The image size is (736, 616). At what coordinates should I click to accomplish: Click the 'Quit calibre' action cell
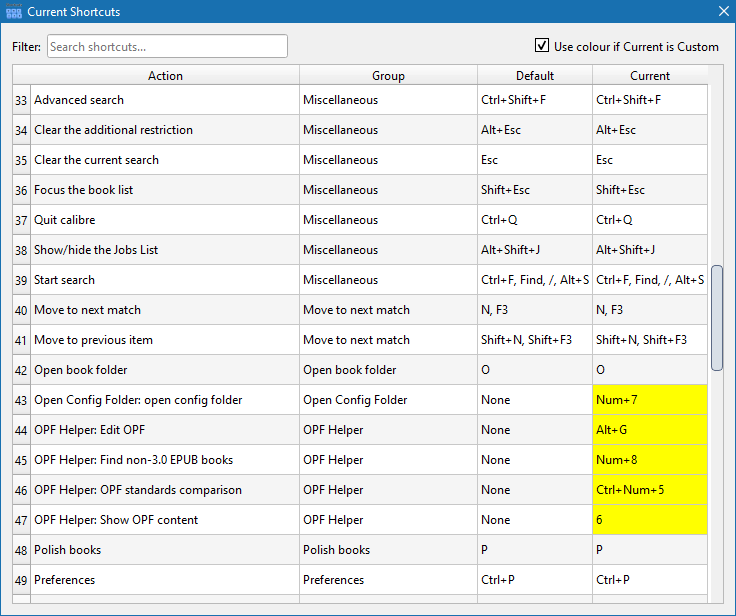tap(165, 220)
